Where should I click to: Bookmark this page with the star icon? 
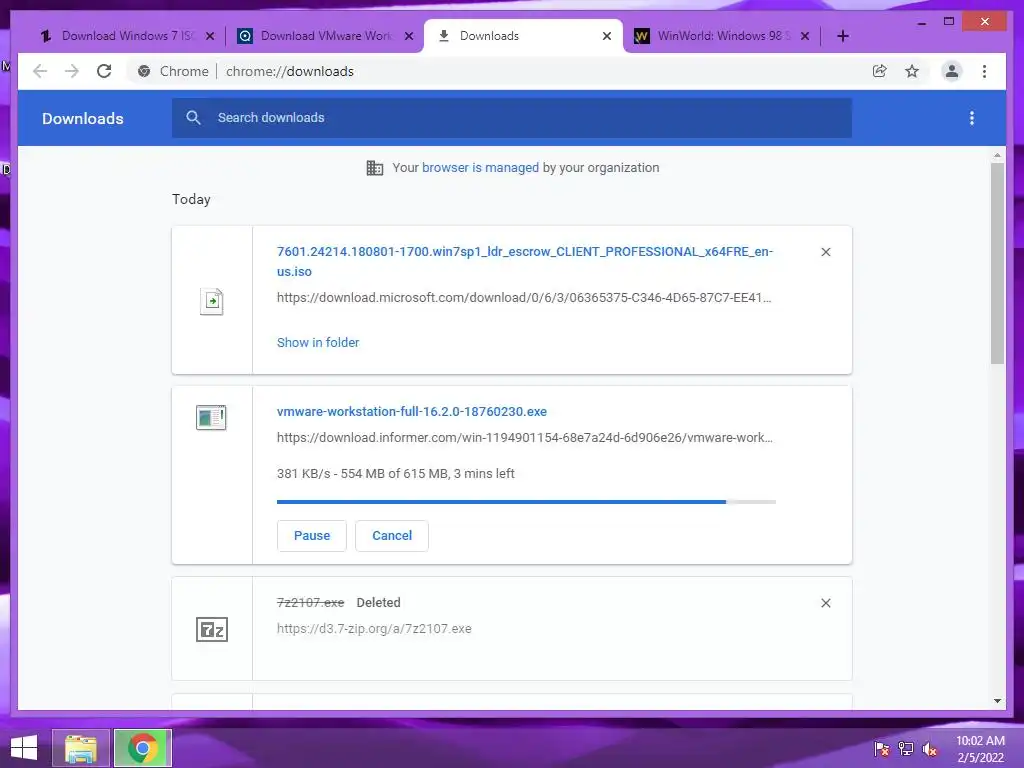point(912,71)
